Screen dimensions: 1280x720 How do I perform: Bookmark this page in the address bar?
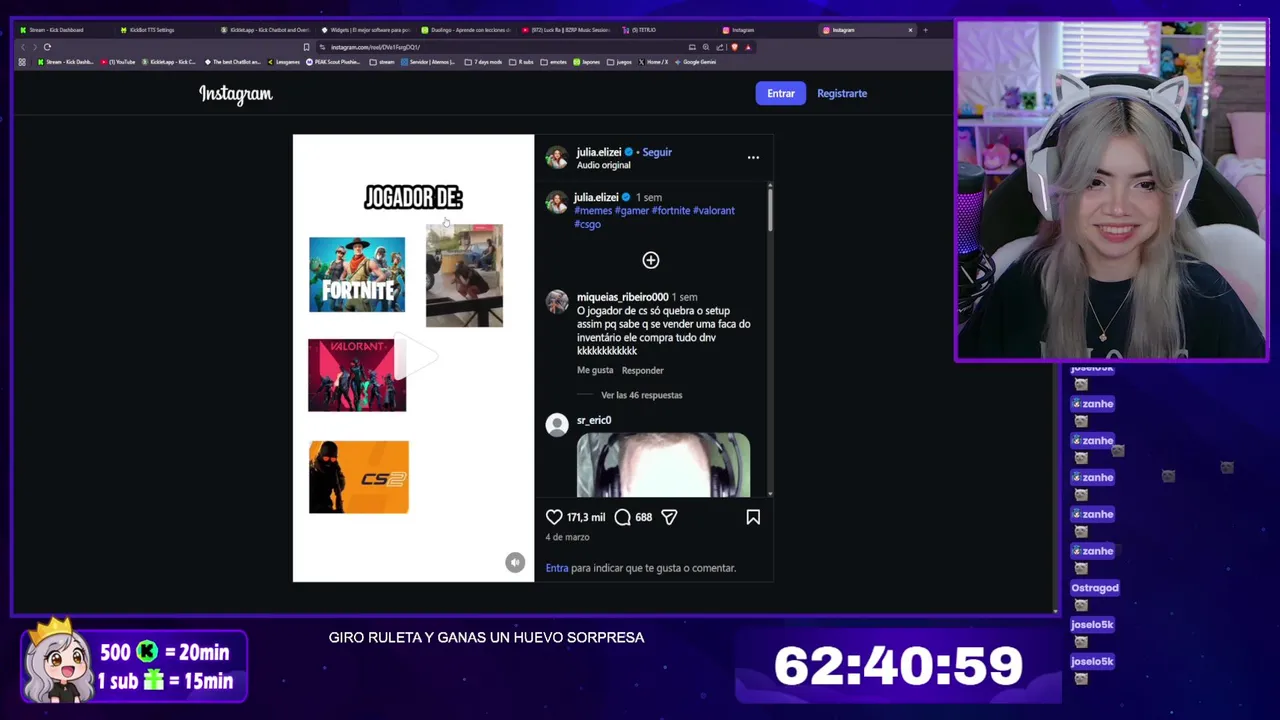[306, 47]
